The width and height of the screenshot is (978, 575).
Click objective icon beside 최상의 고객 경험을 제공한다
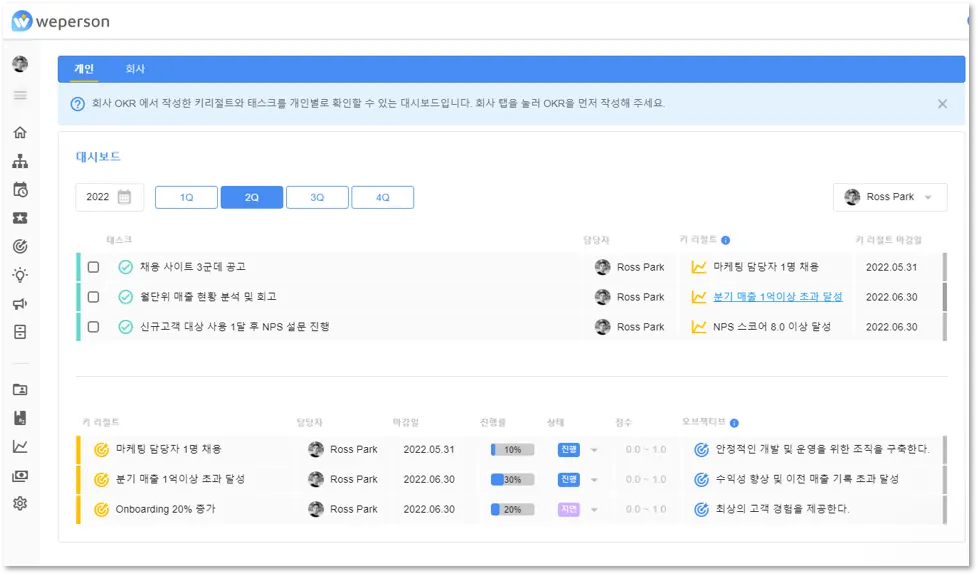tap(702, 510)
